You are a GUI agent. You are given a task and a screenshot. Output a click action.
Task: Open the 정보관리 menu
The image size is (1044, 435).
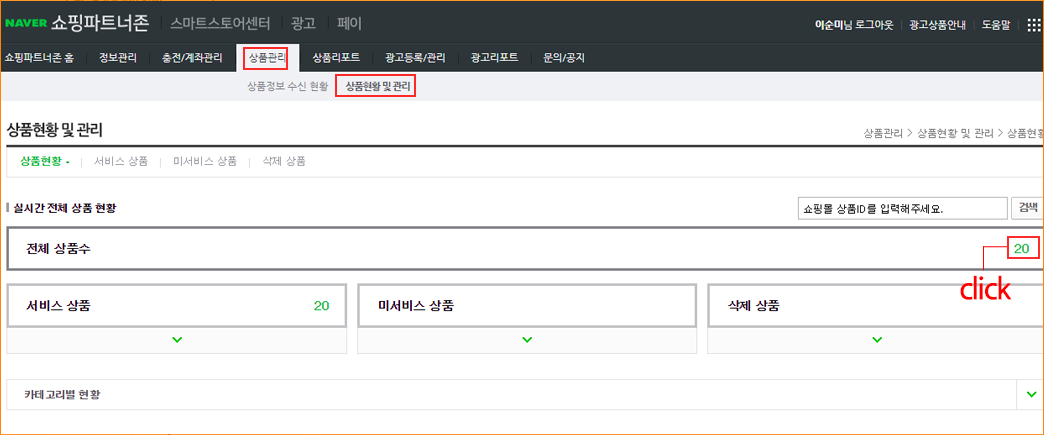(x=117, y=58)
